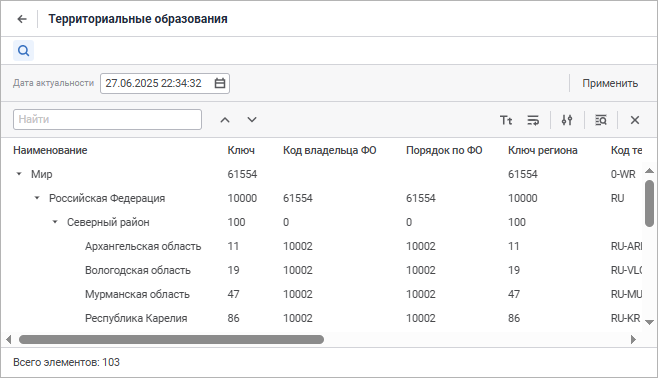Click the scroll right arrow
The image size is (658, 378).
tap(634, 339)
